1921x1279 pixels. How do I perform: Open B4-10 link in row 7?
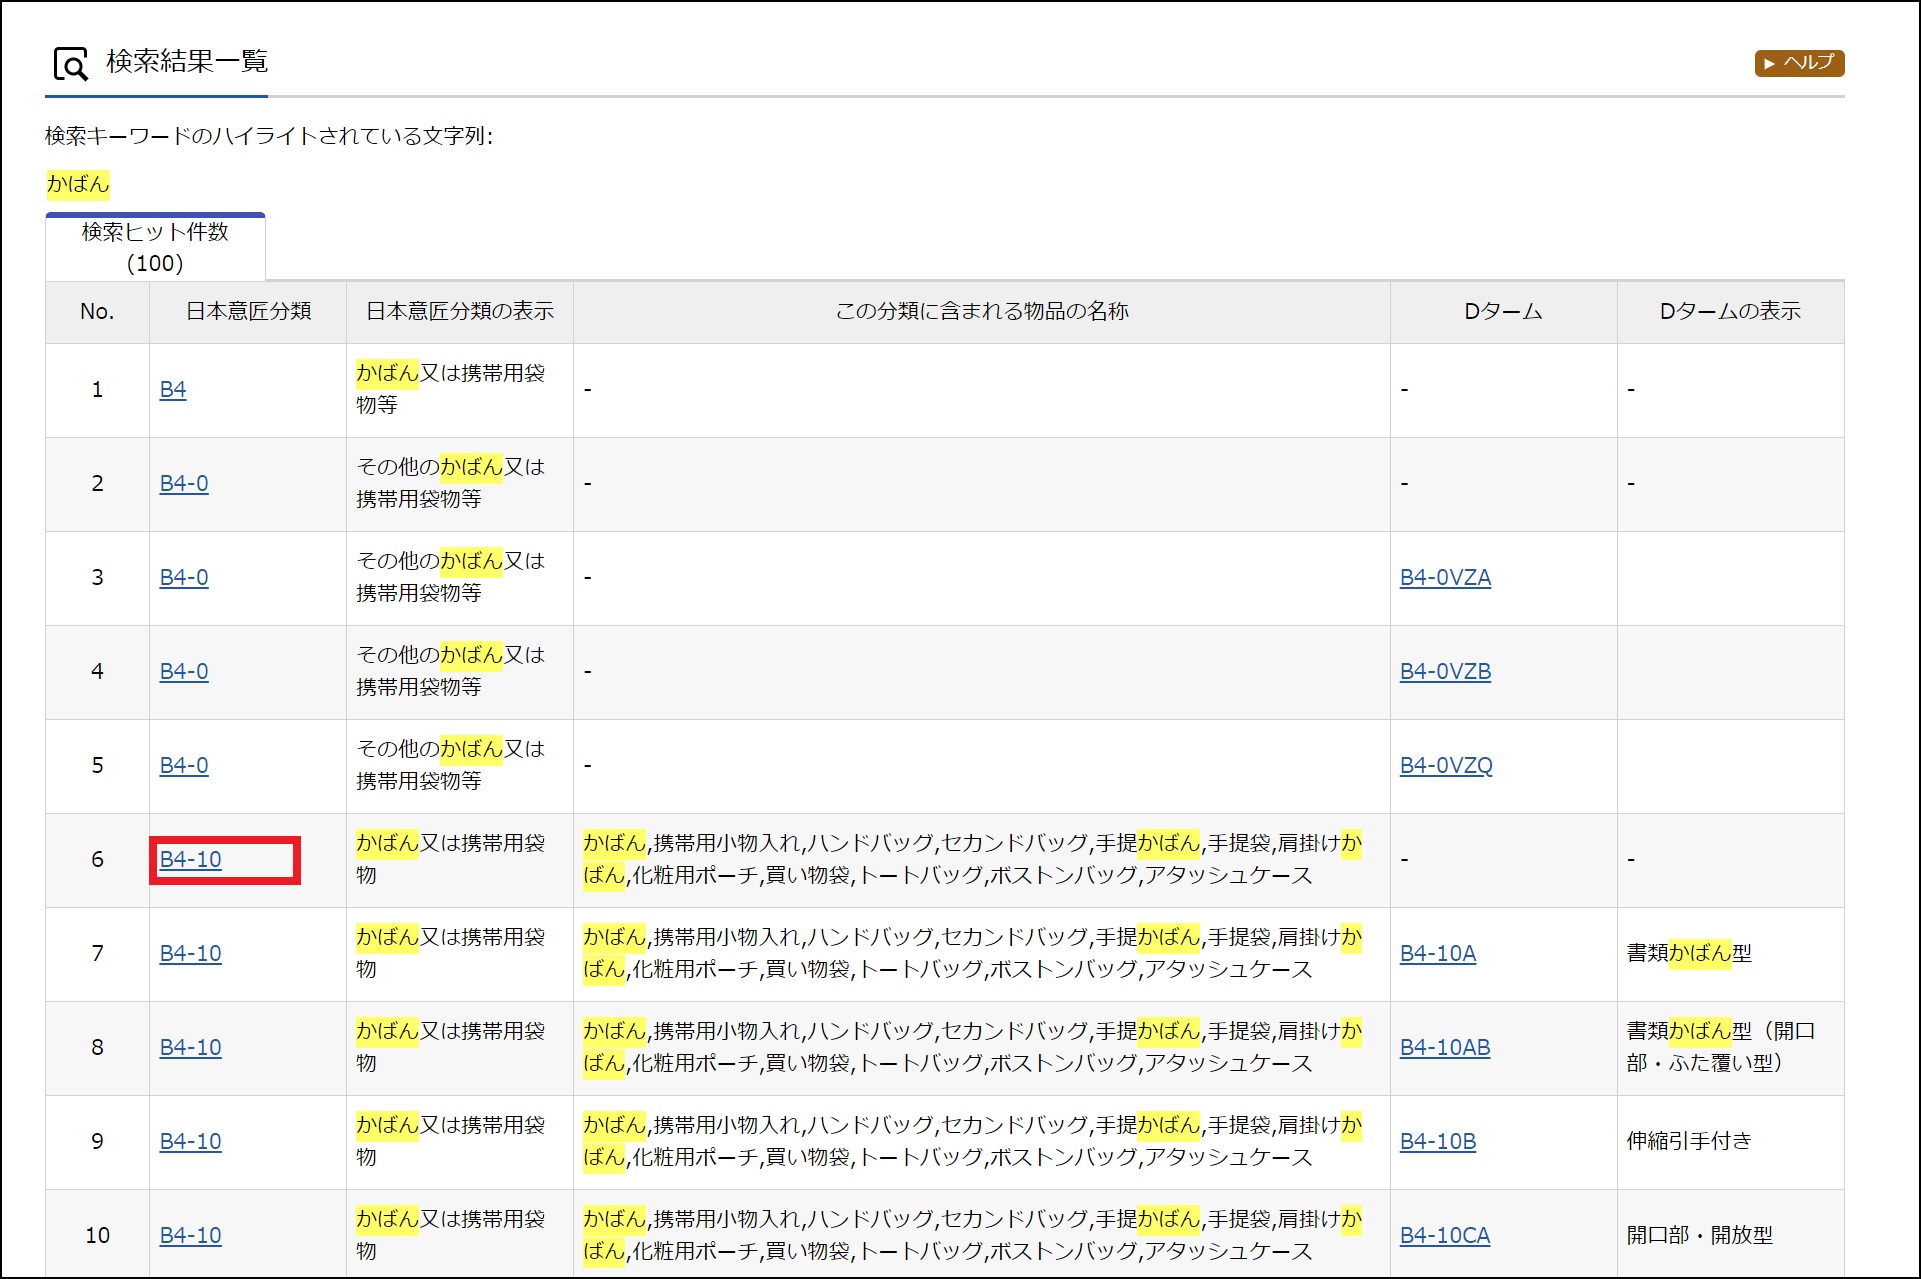191,954
